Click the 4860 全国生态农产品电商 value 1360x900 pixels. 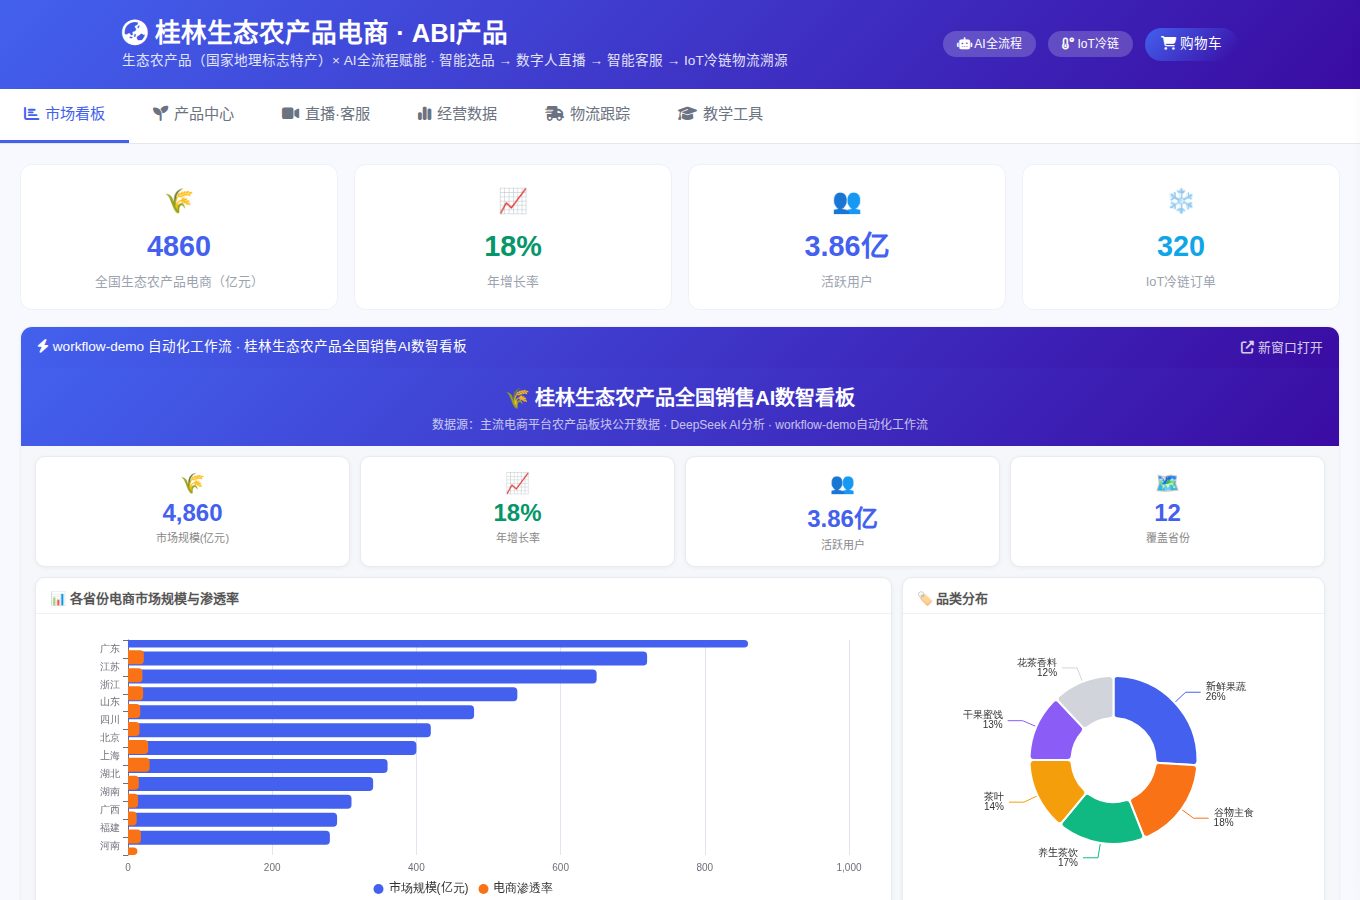point(179,246)
